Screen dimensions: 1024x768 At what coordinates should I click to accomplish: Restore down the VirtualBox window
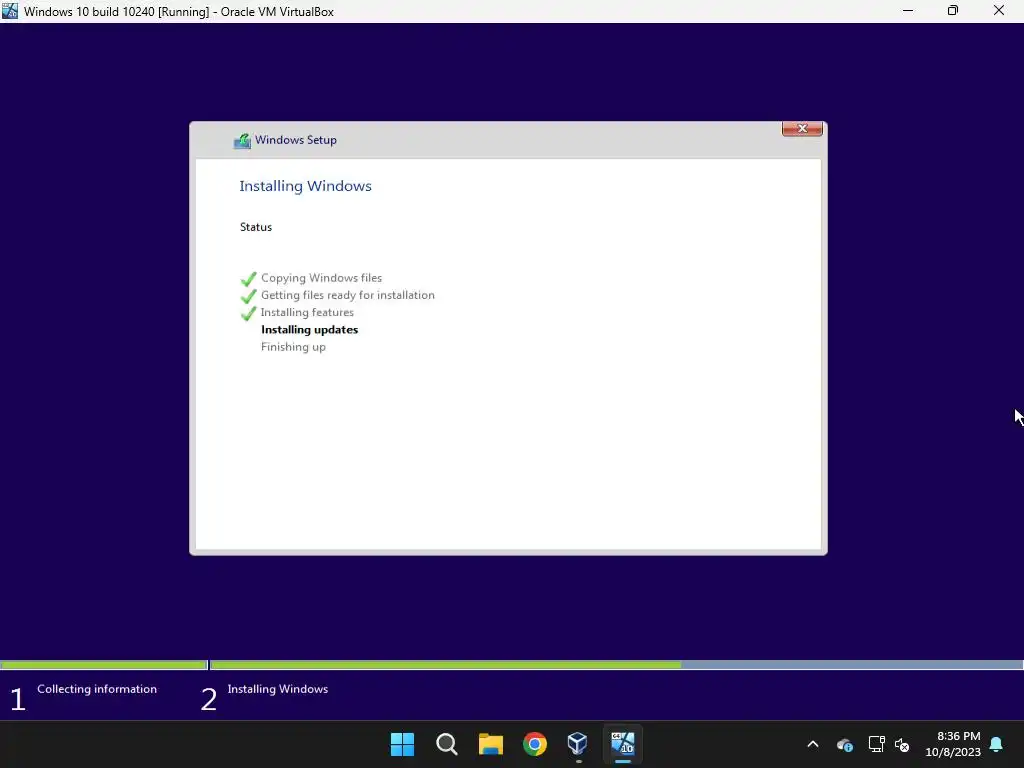(953, 11)
